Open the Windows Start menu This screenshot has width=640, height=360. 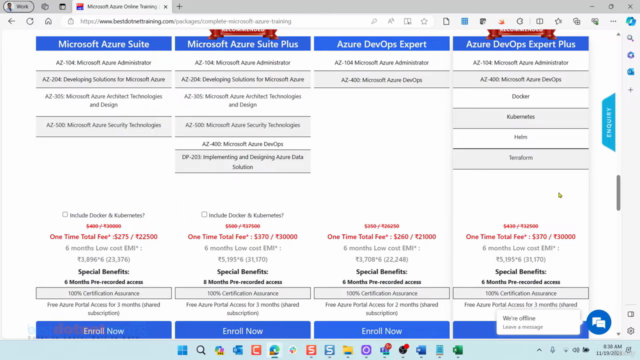tap(182, 350)
